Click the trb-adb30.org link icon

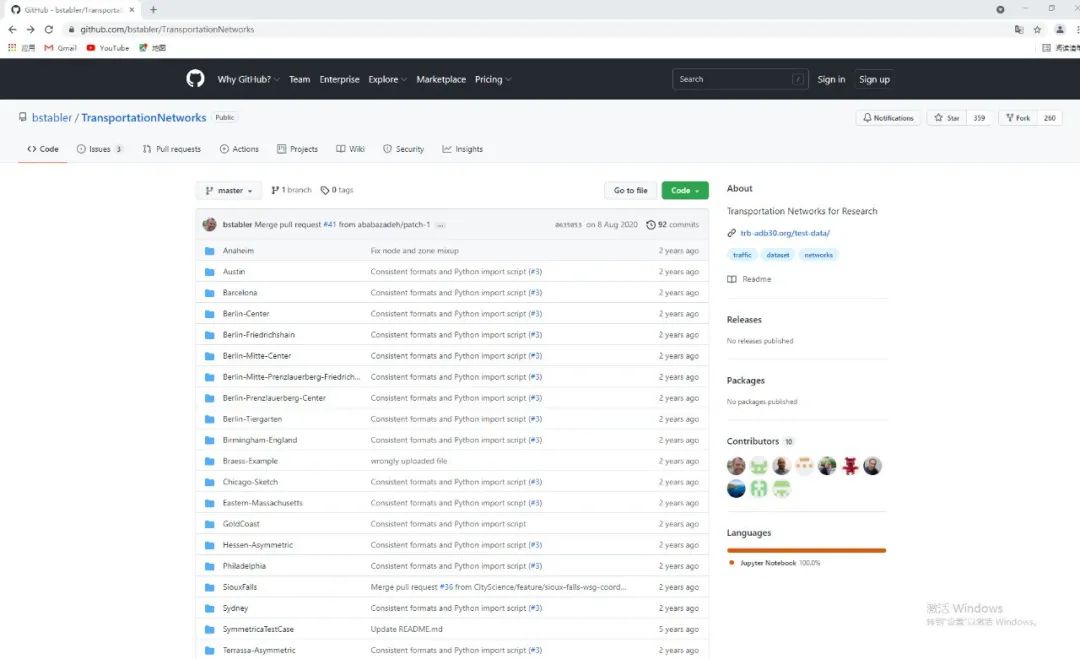coord(731,233)
